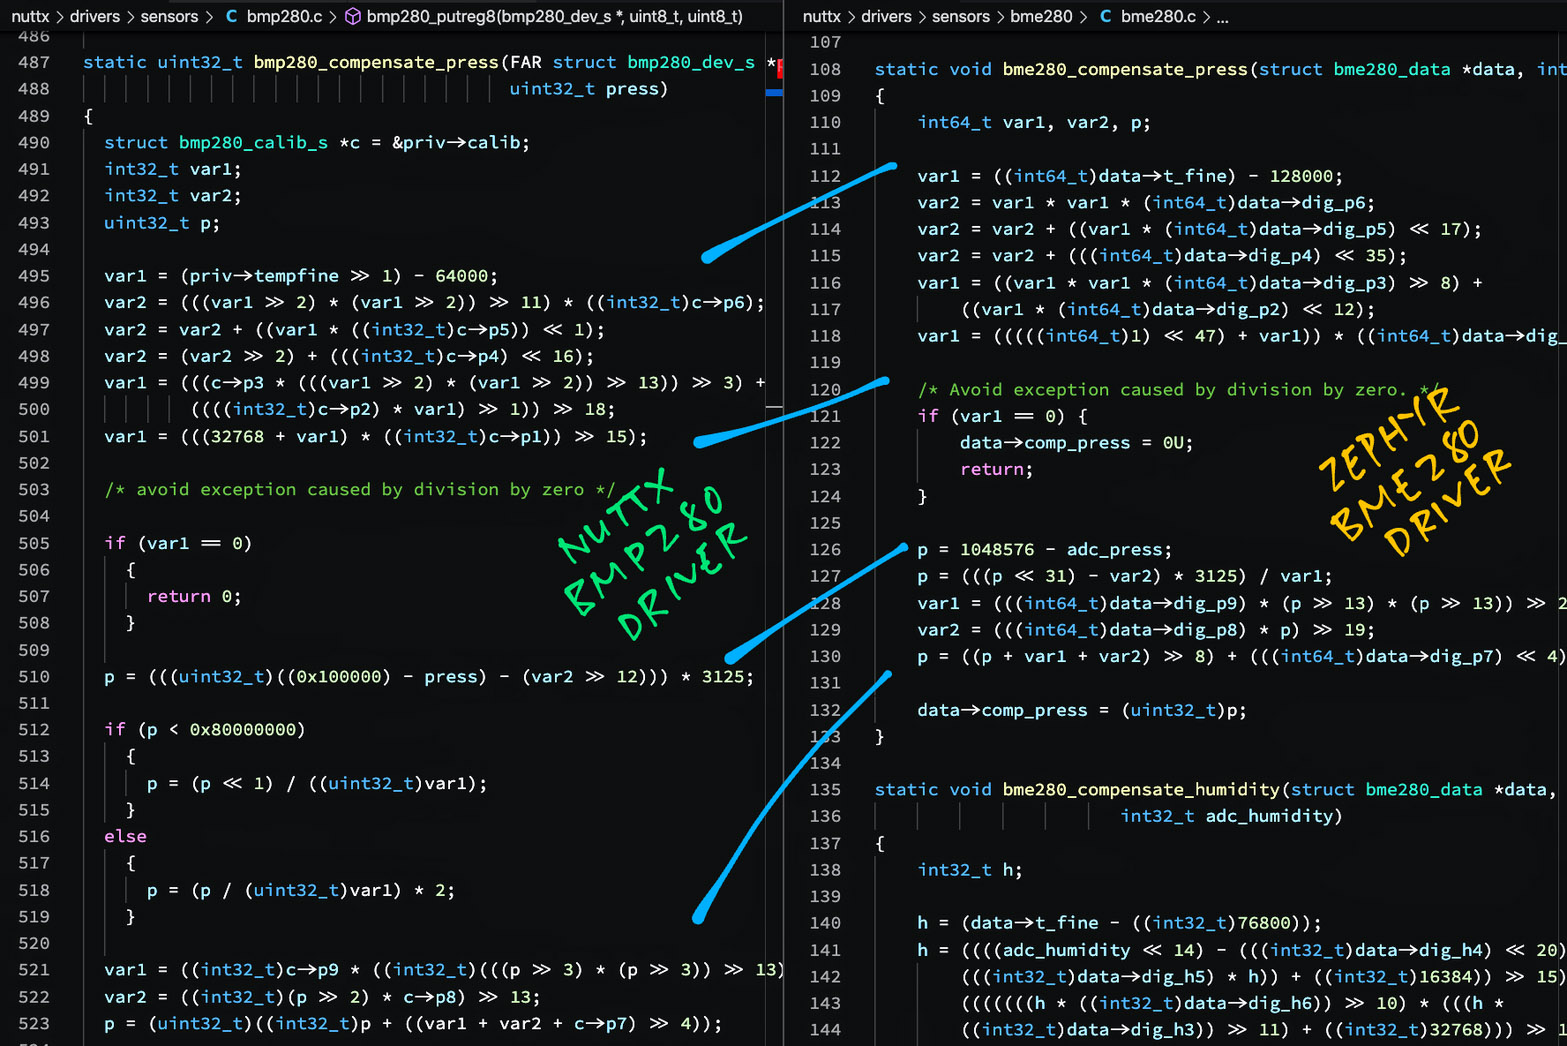Image resolution: width=1567 pixels, height=1046 pixels.
Task: Click line number 512 in left gutter
Action: [34, 730]
